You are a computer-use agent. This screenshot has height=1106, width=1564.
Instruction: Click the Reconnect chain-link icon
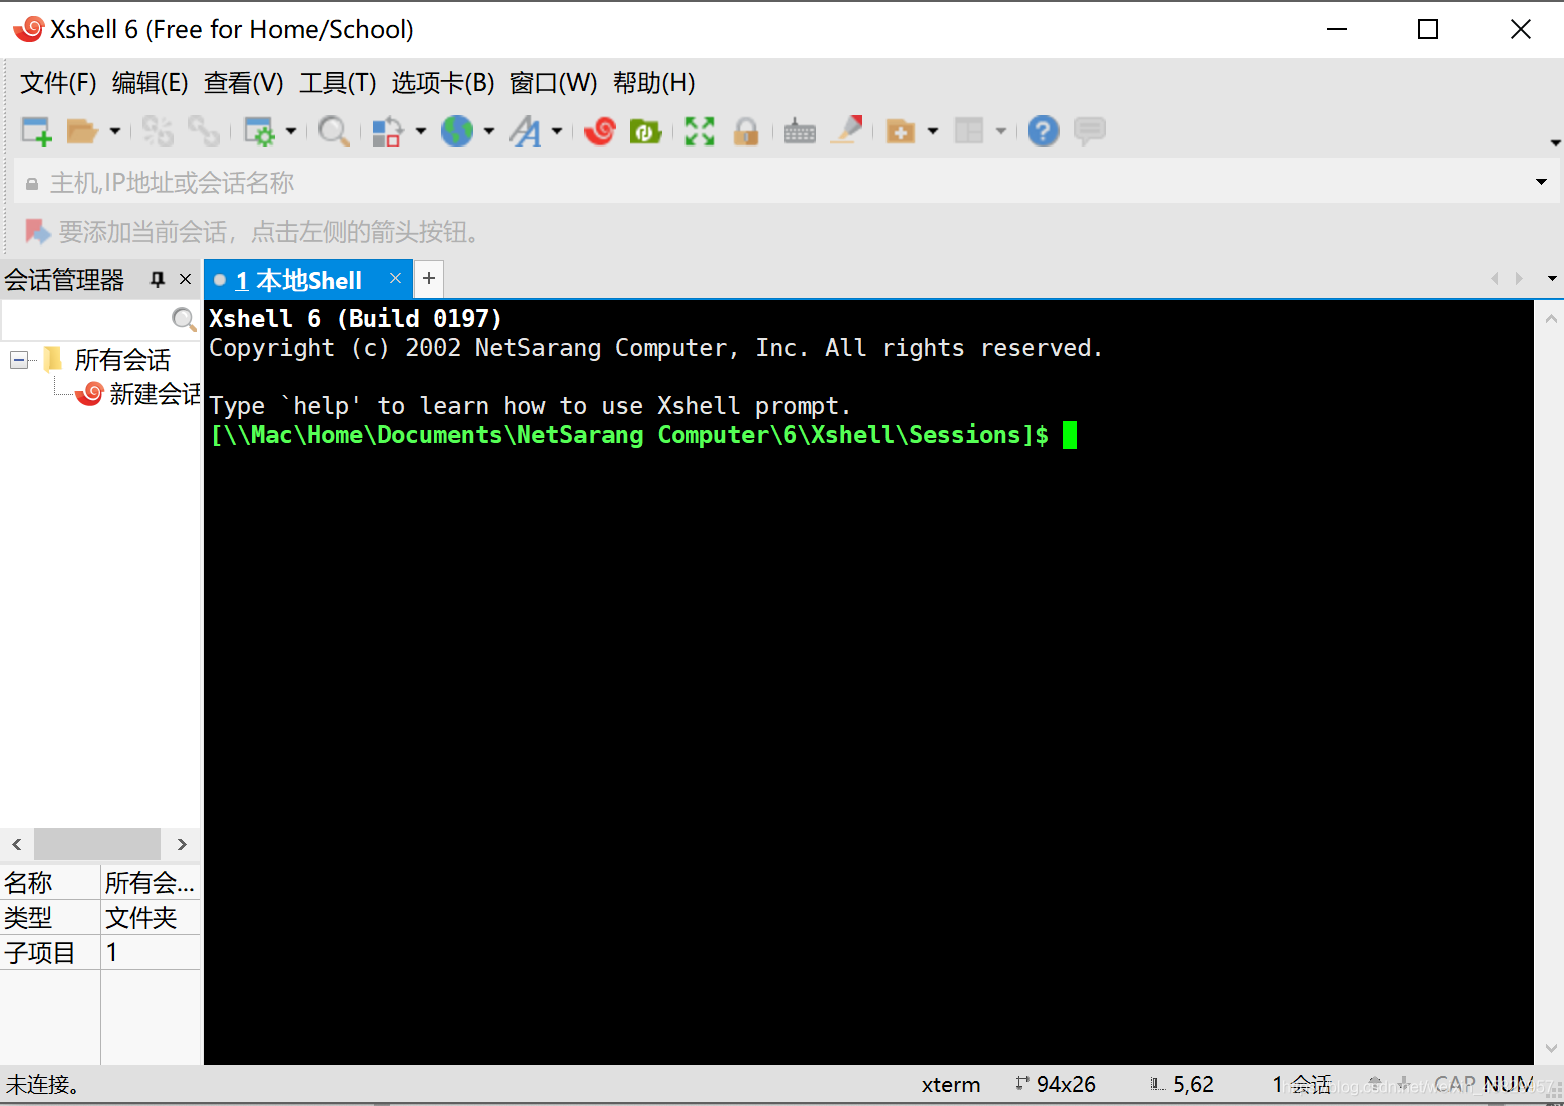tap(204, 131)
